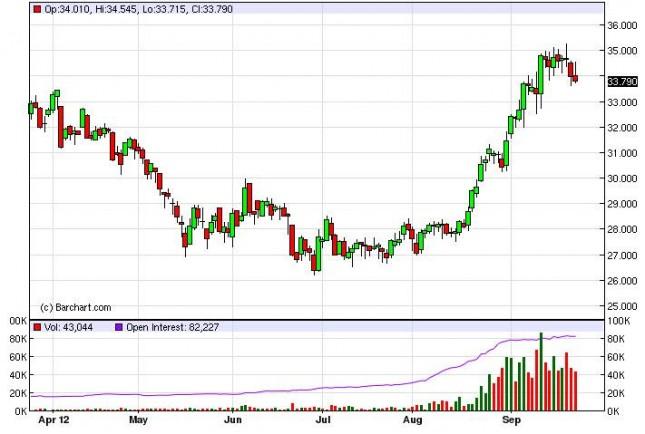Click the last red candlestick at 33.790
The height and width of the screenshot is (434, 645).
575,78
